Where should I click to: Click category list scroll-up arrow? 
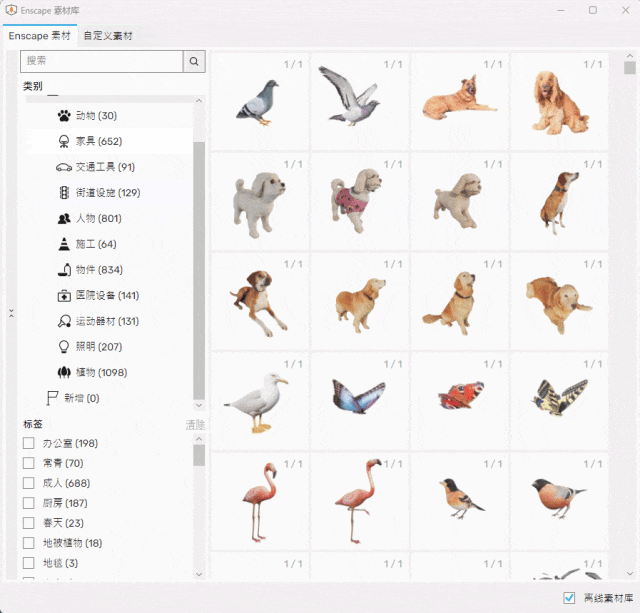tap(199, 100)
